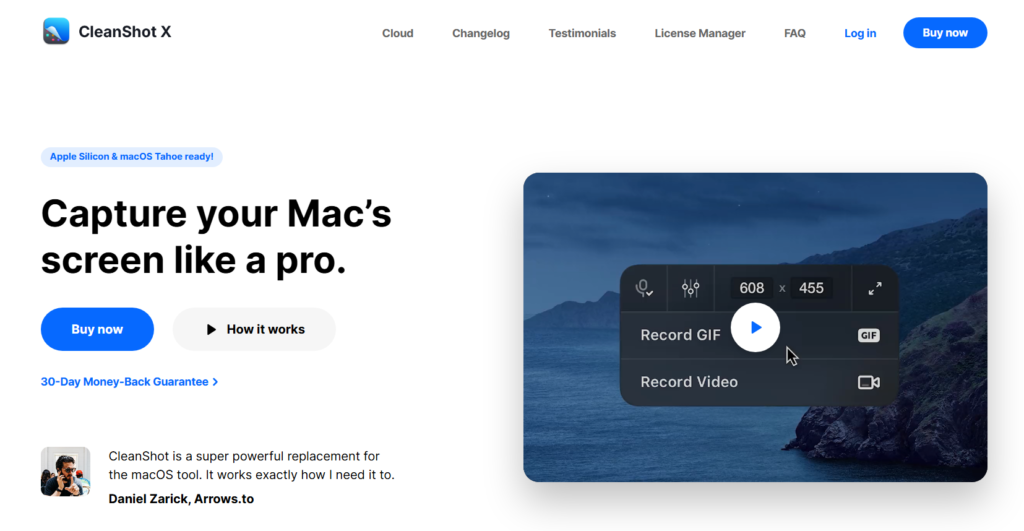Open the FAQ page
The width and height of the screenshot is (1024, 531).
[x=795, y=33]
